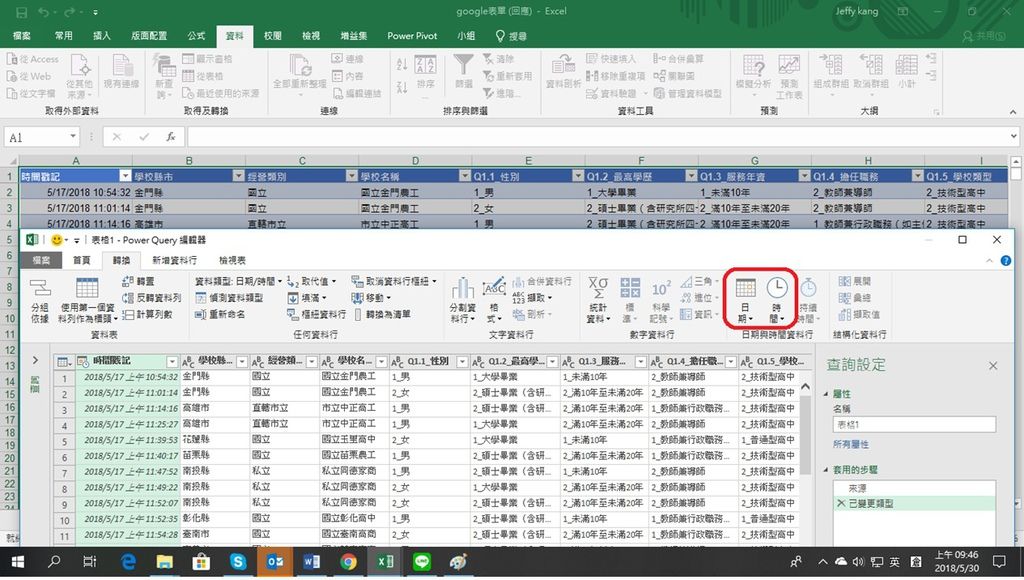
Task: Click Extract Values (擷取值)
Action: 859,314
